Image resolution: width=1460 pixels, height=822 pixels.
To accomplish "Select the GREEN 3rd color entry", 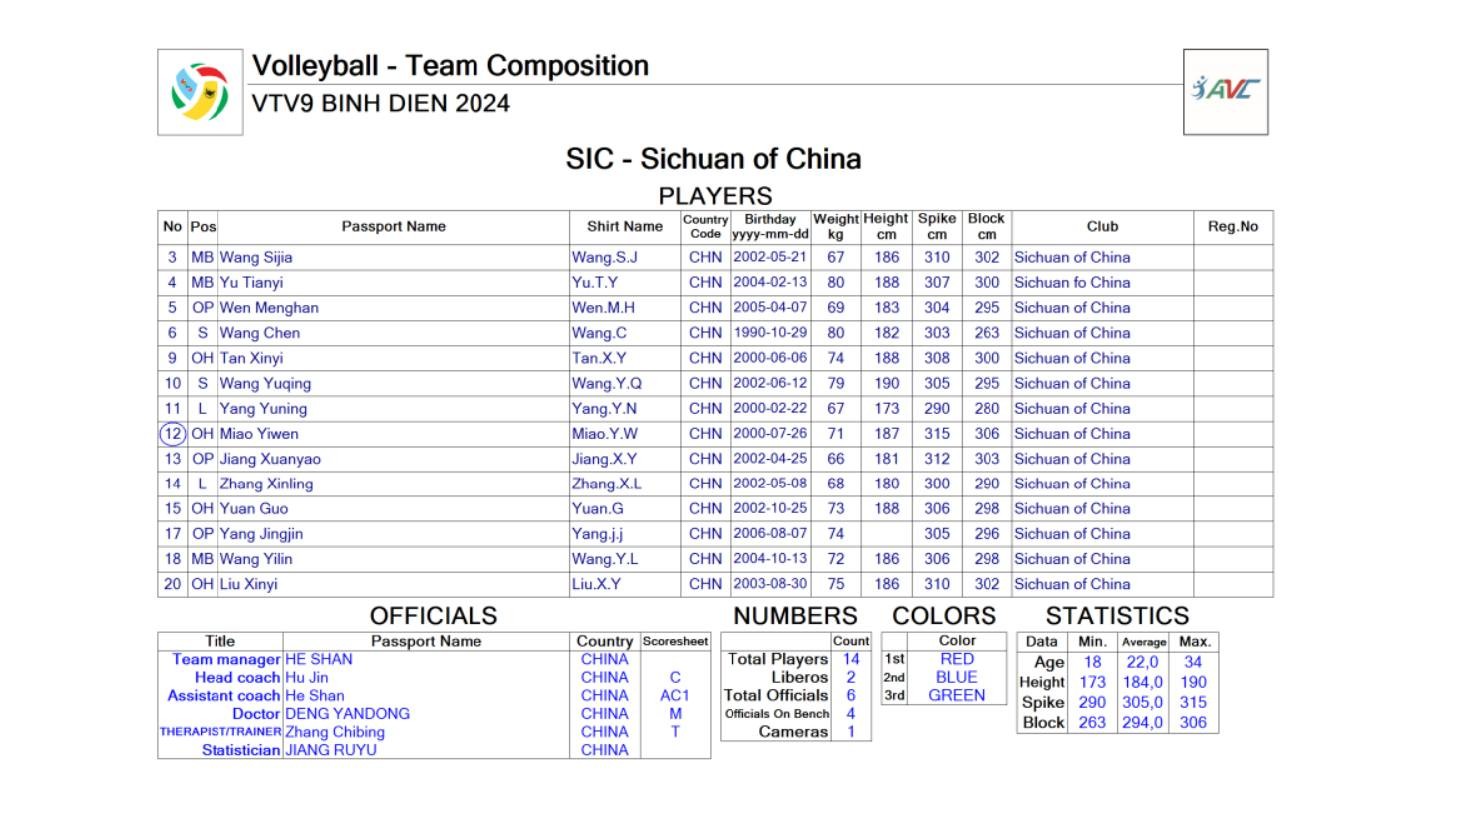I will pos(956,696).
